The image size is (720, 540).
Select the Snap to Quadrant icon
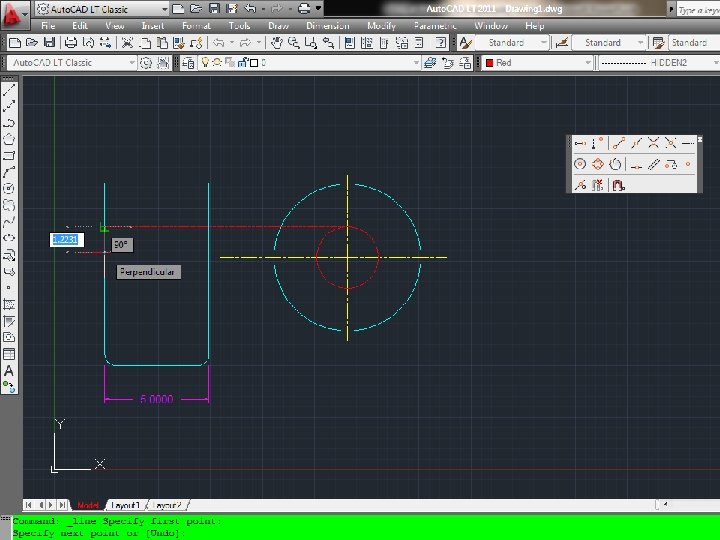597,164
